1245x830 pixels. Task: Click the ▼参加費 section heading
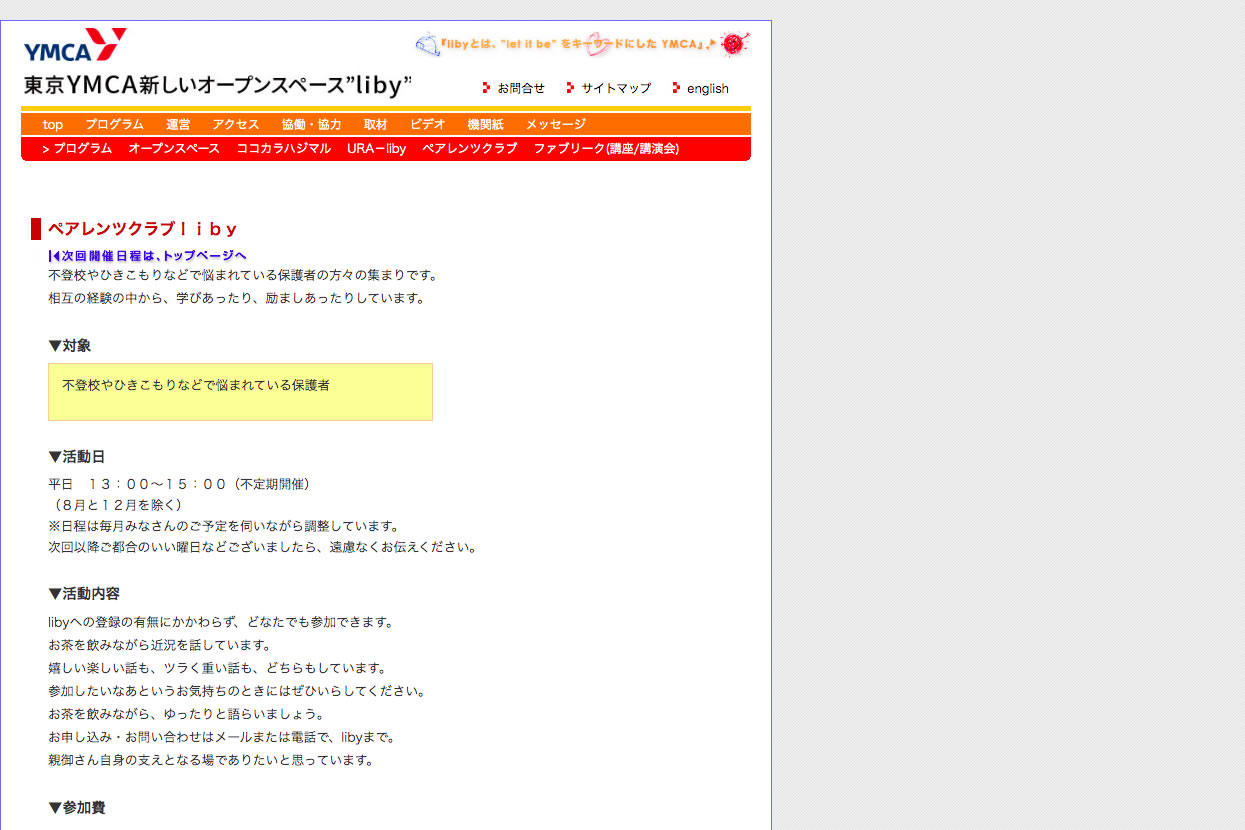77,808
